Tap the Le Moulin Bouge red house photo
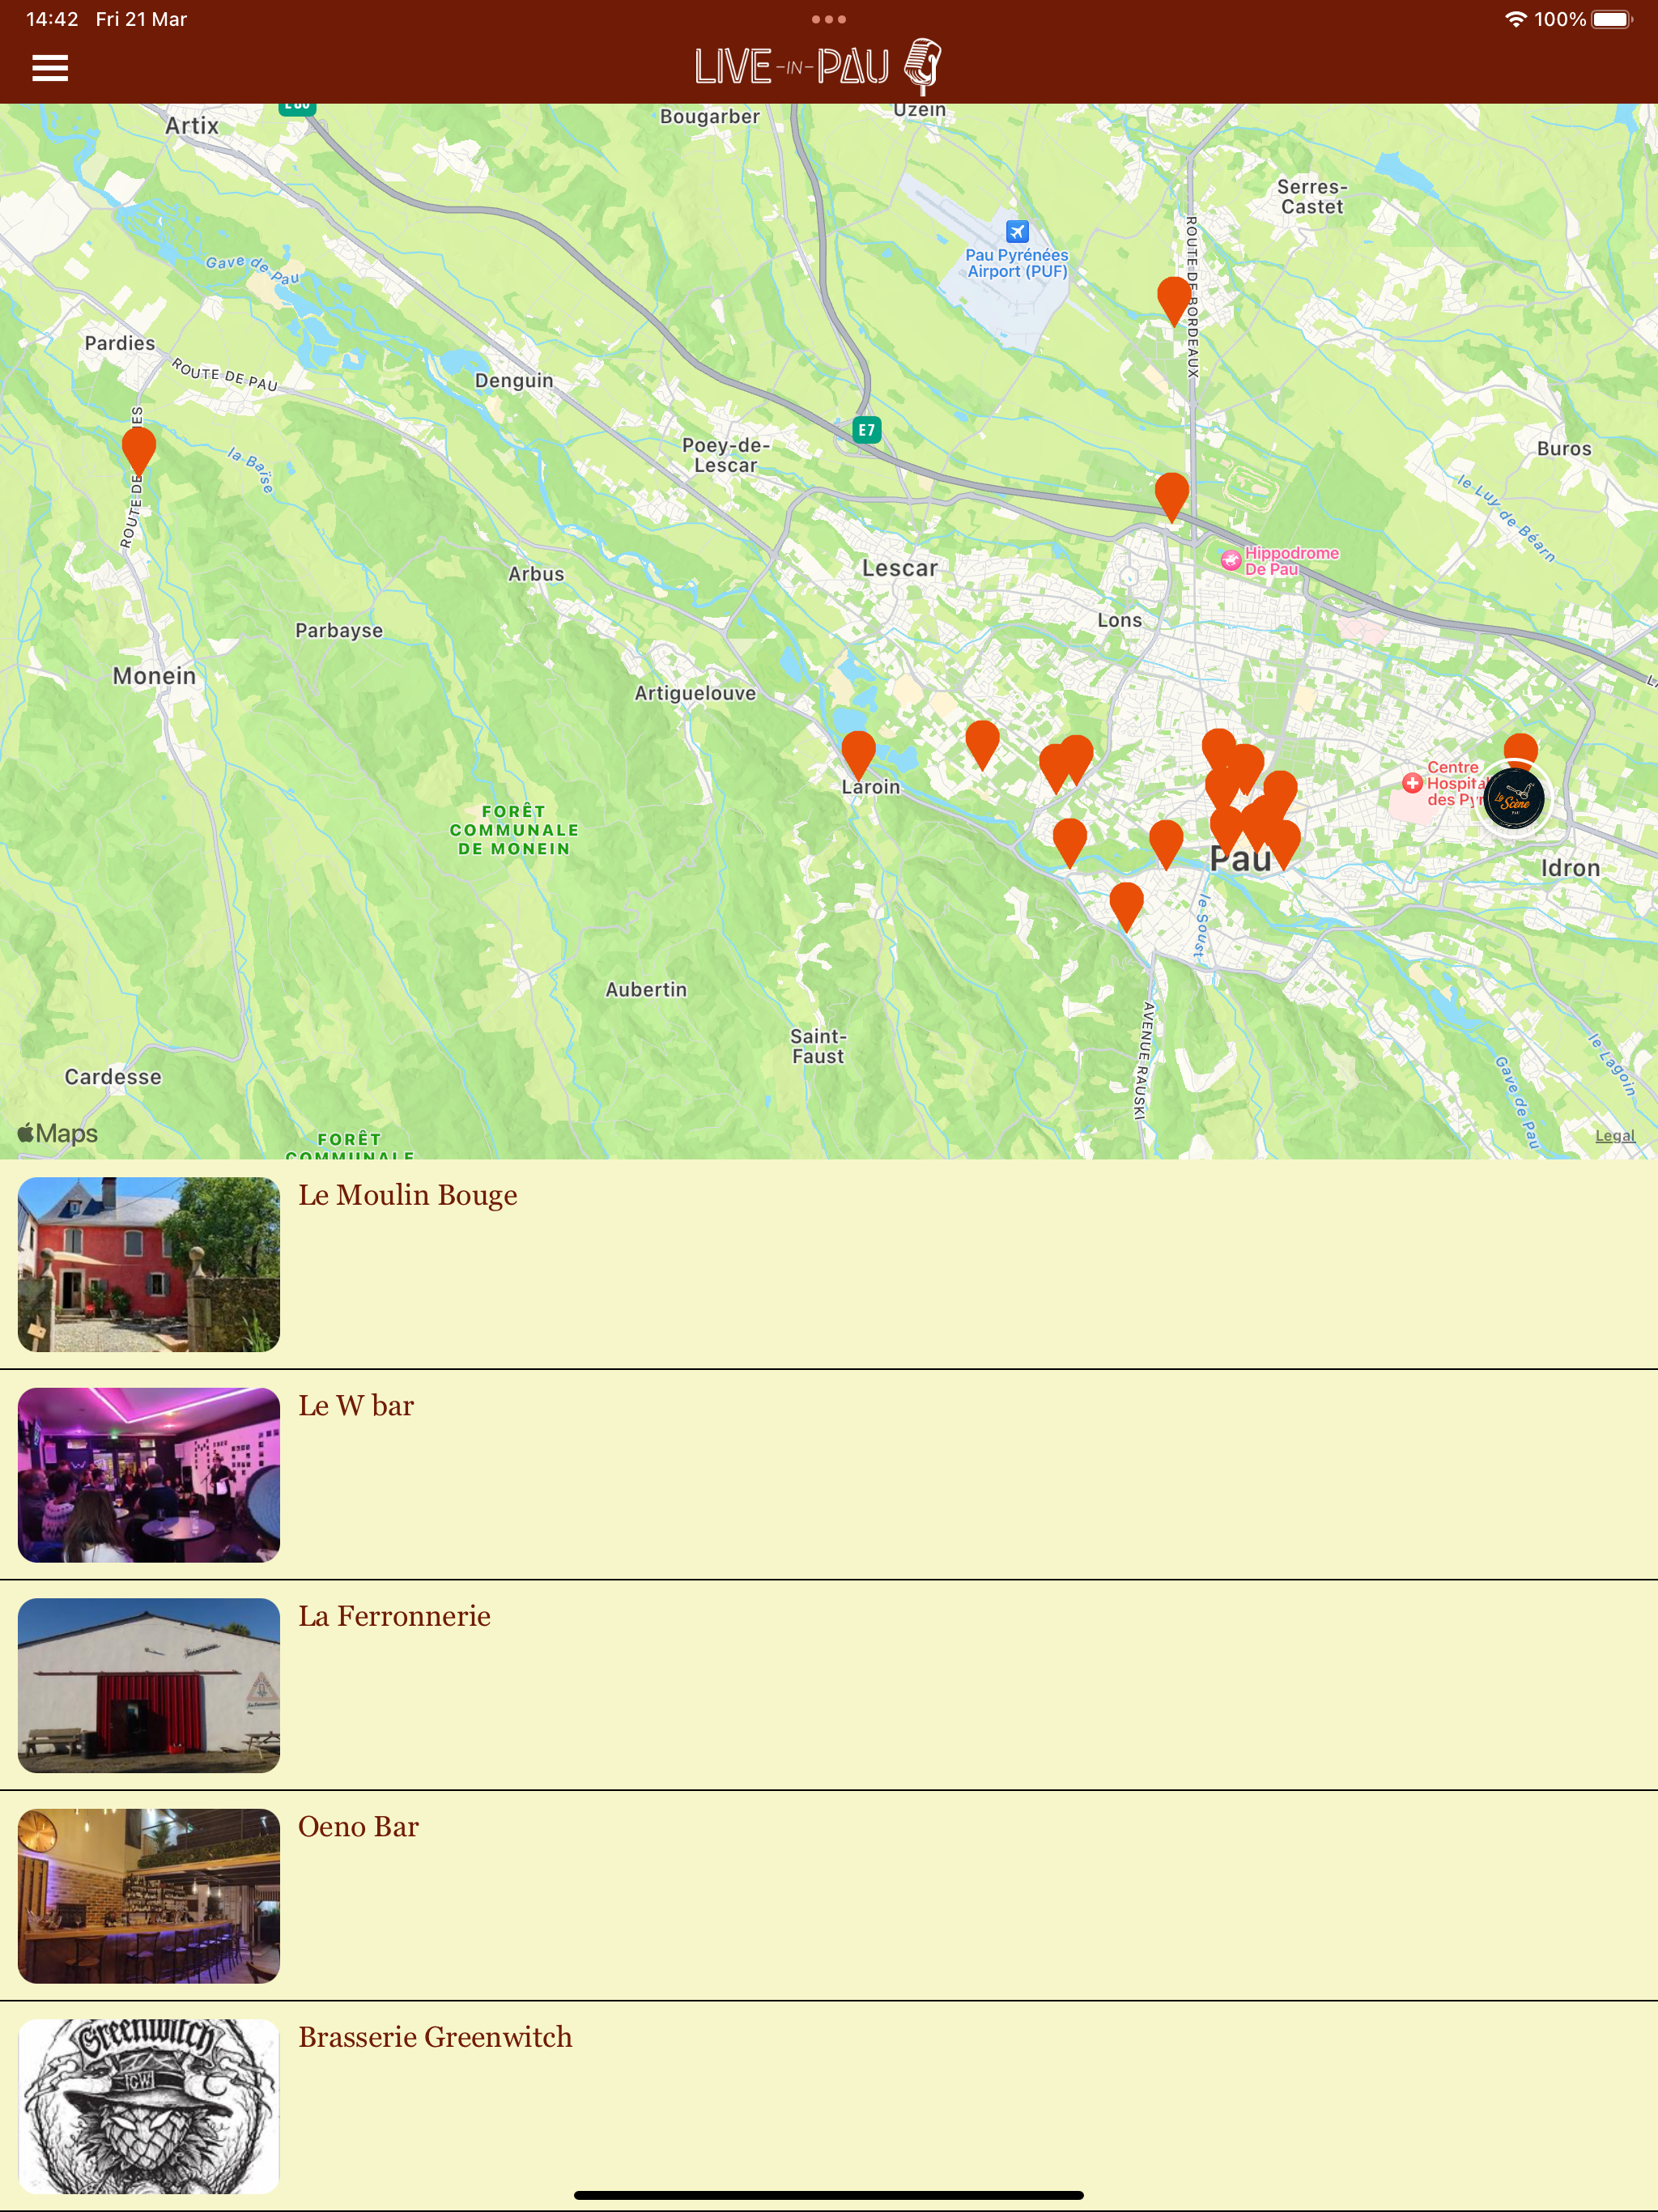 [149, 1264]
